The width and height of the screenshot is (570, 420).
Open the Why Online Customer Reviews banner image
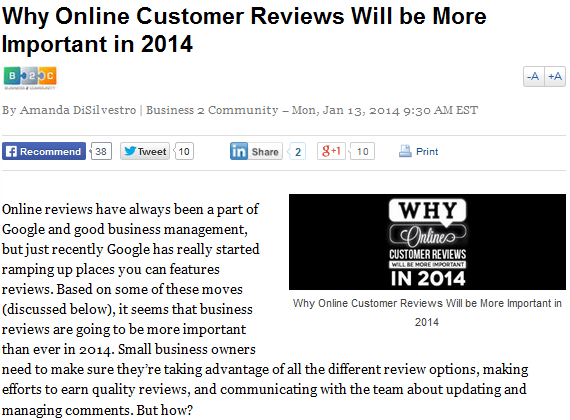428,242
